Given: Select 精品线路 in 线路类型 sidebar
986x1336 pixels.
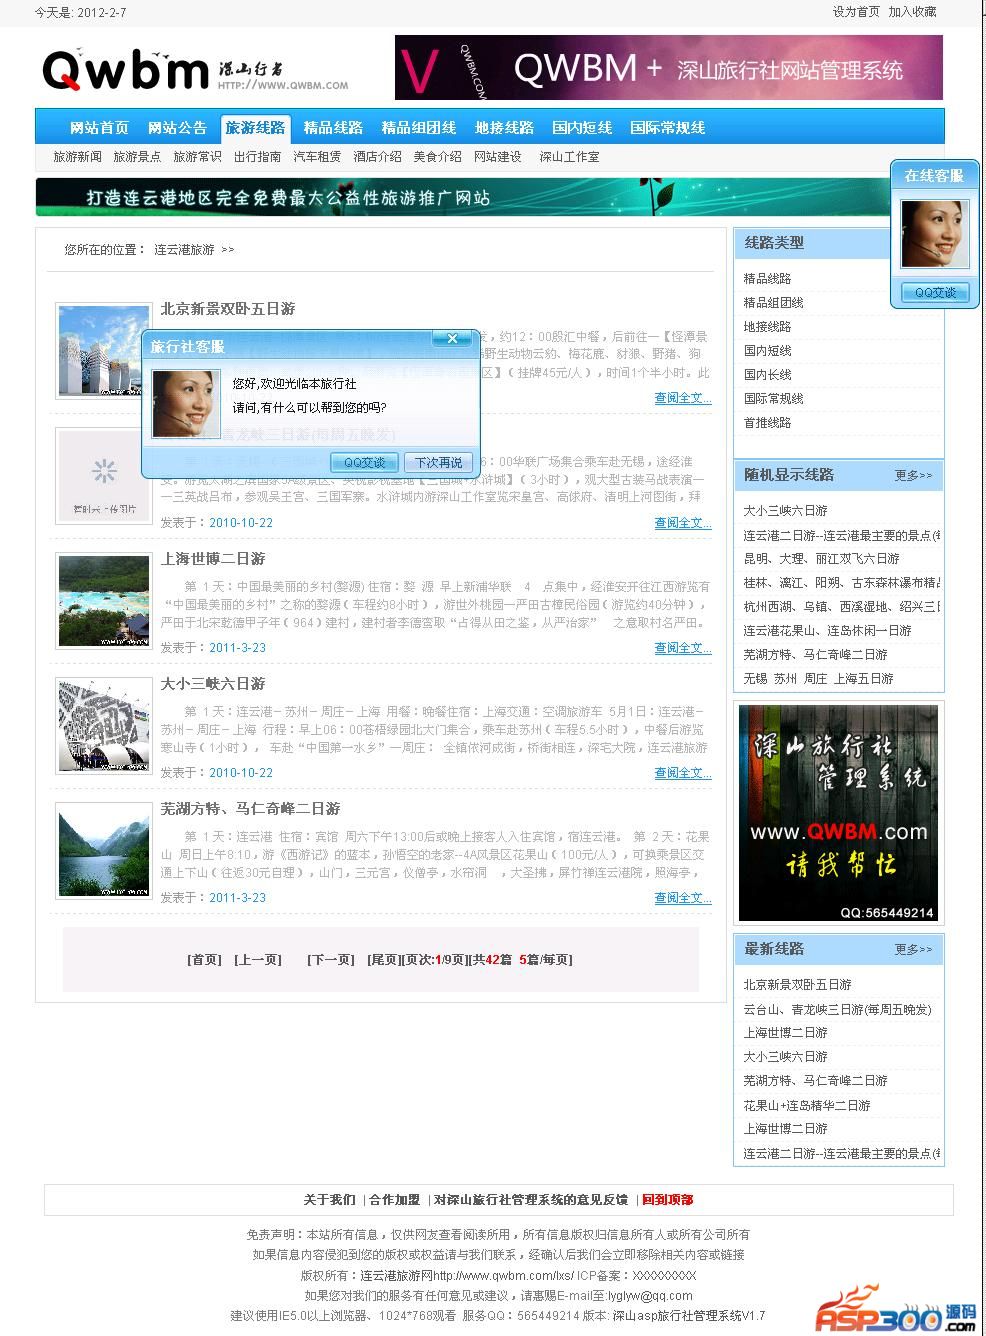Looking at the screenshot, I should pyautogui.click(x=767, y=279).
